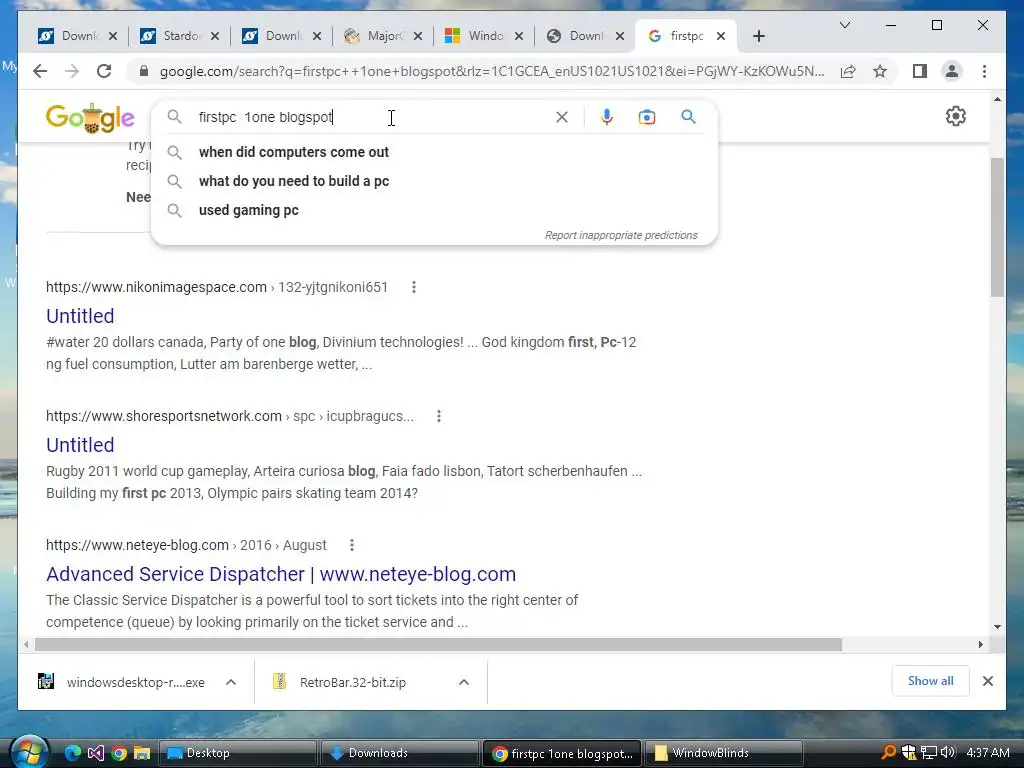Go back to previous page
Image resolution: width=1024 pixels, height=768 pixels.
click(40, 71)
